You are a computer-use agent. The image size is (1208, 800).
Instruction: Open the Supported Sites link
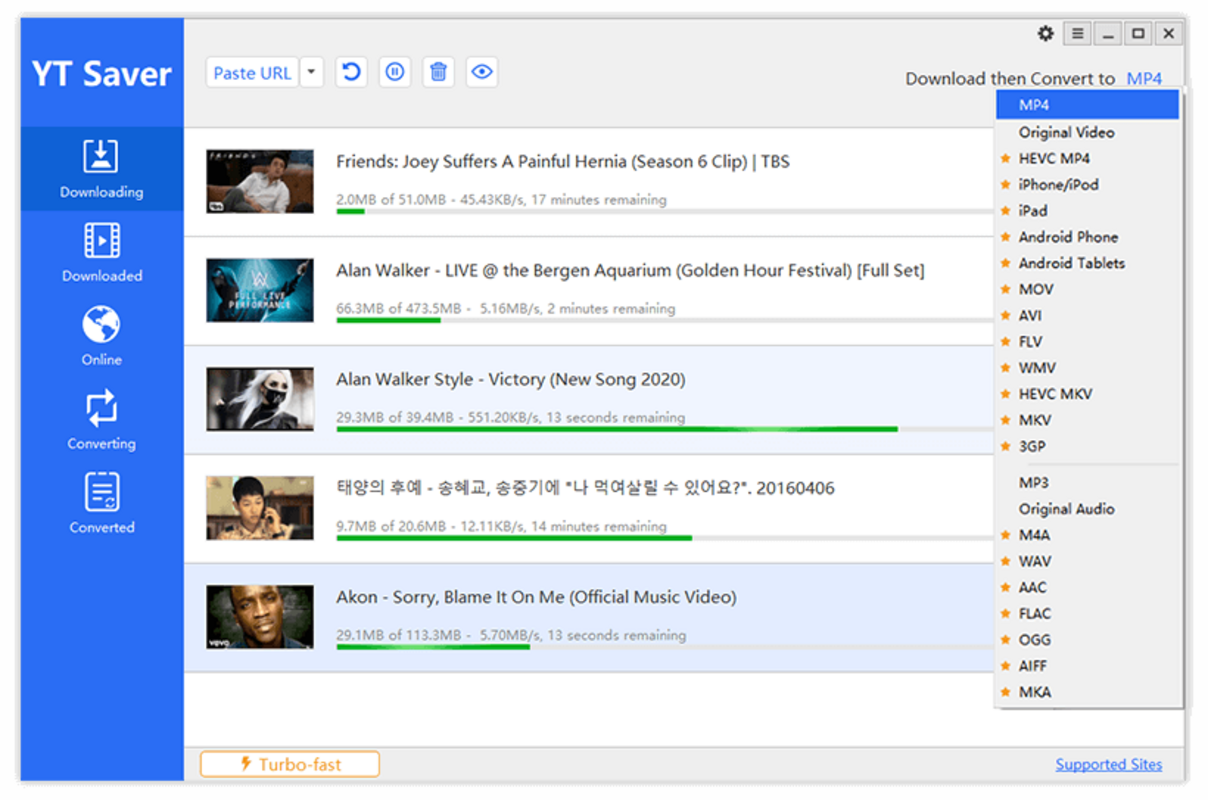pyautogui.click(x=1108, y=763)
